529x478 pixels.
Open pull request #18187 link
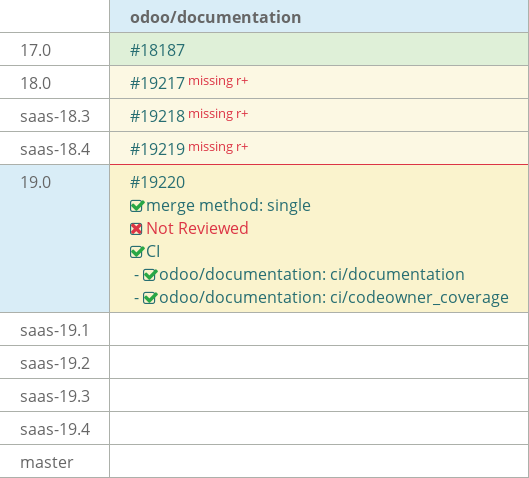pyautogui.click(x=157, y=50)
